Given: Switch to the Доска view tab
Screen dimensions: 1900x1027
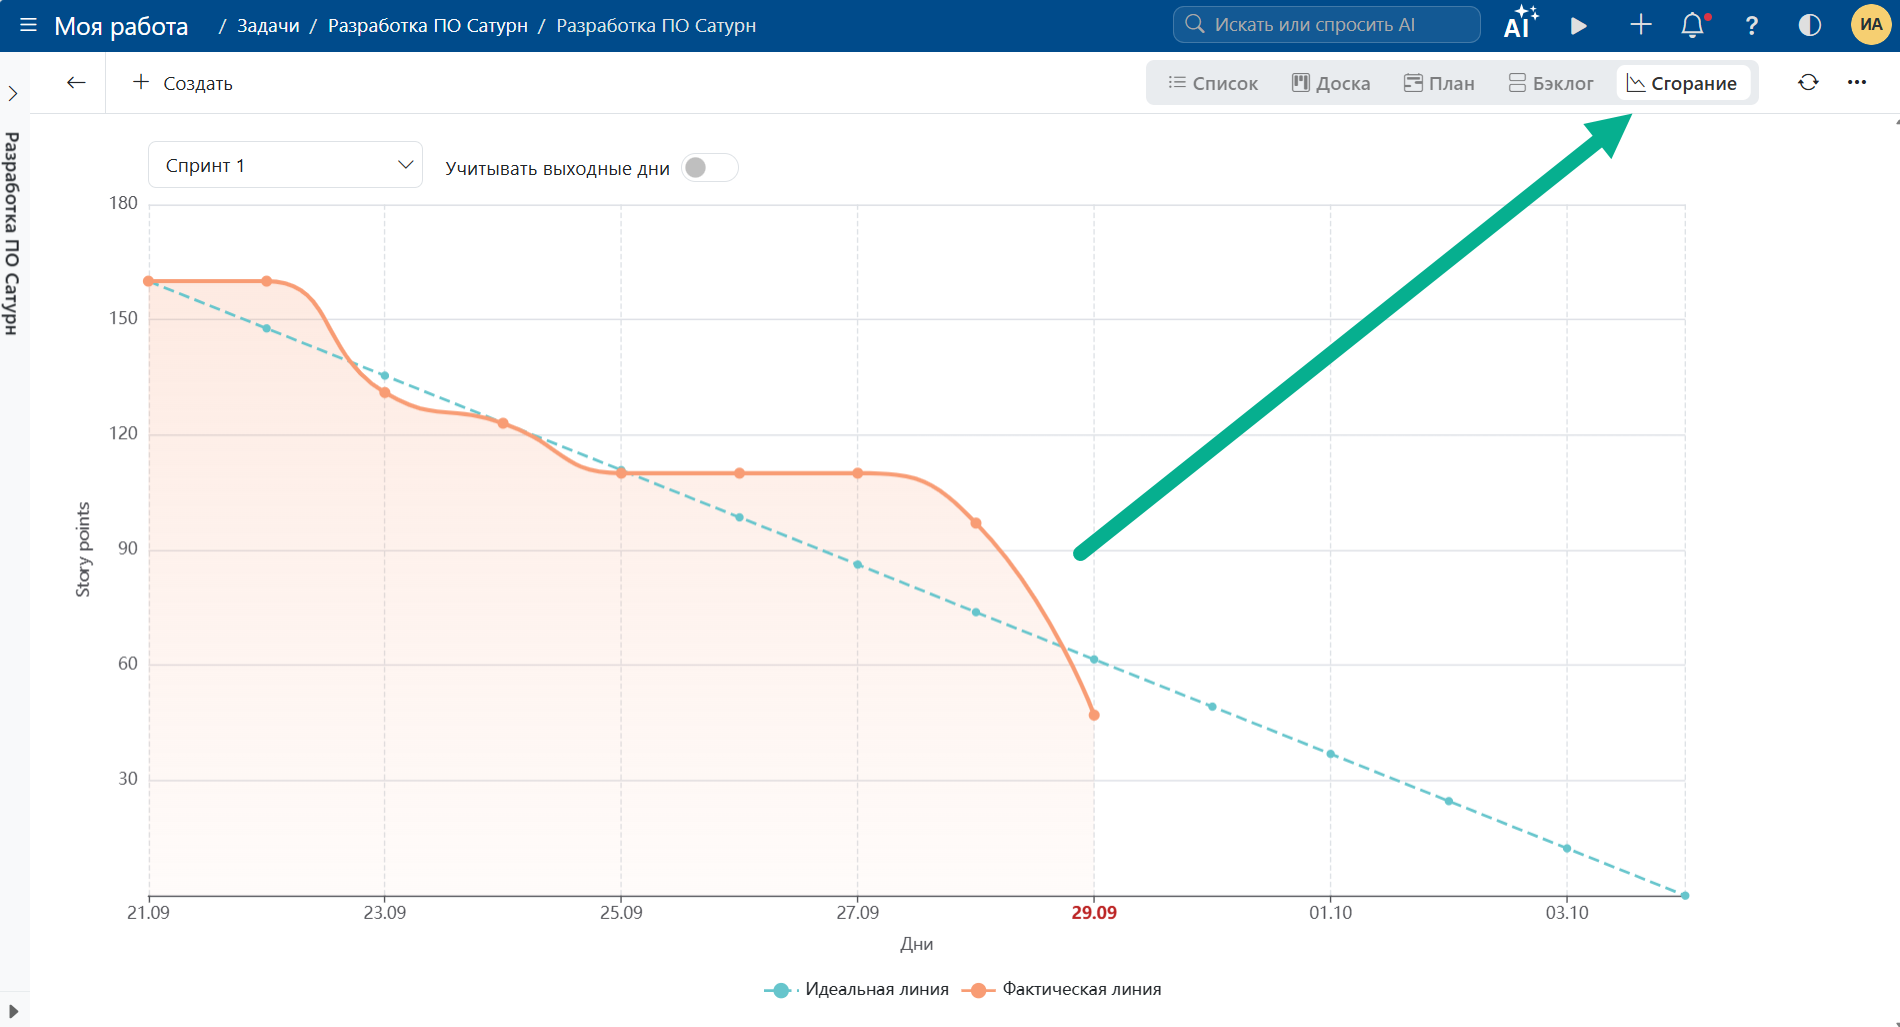Looking at the screenshot, I should pyautogui.click(x=1331, y=83).
